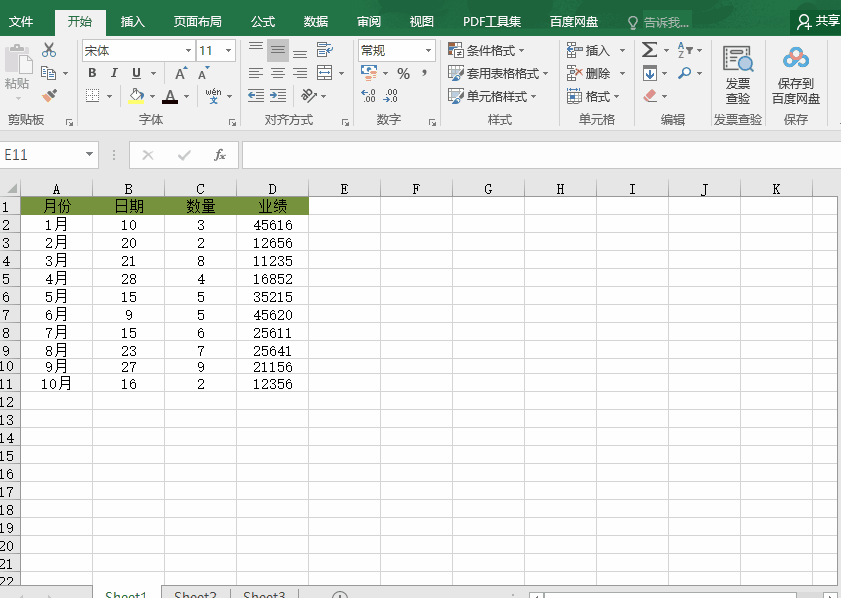This screenshot has height=598, width=841.
Task: Click the 共享 share button
Action: 817,21
